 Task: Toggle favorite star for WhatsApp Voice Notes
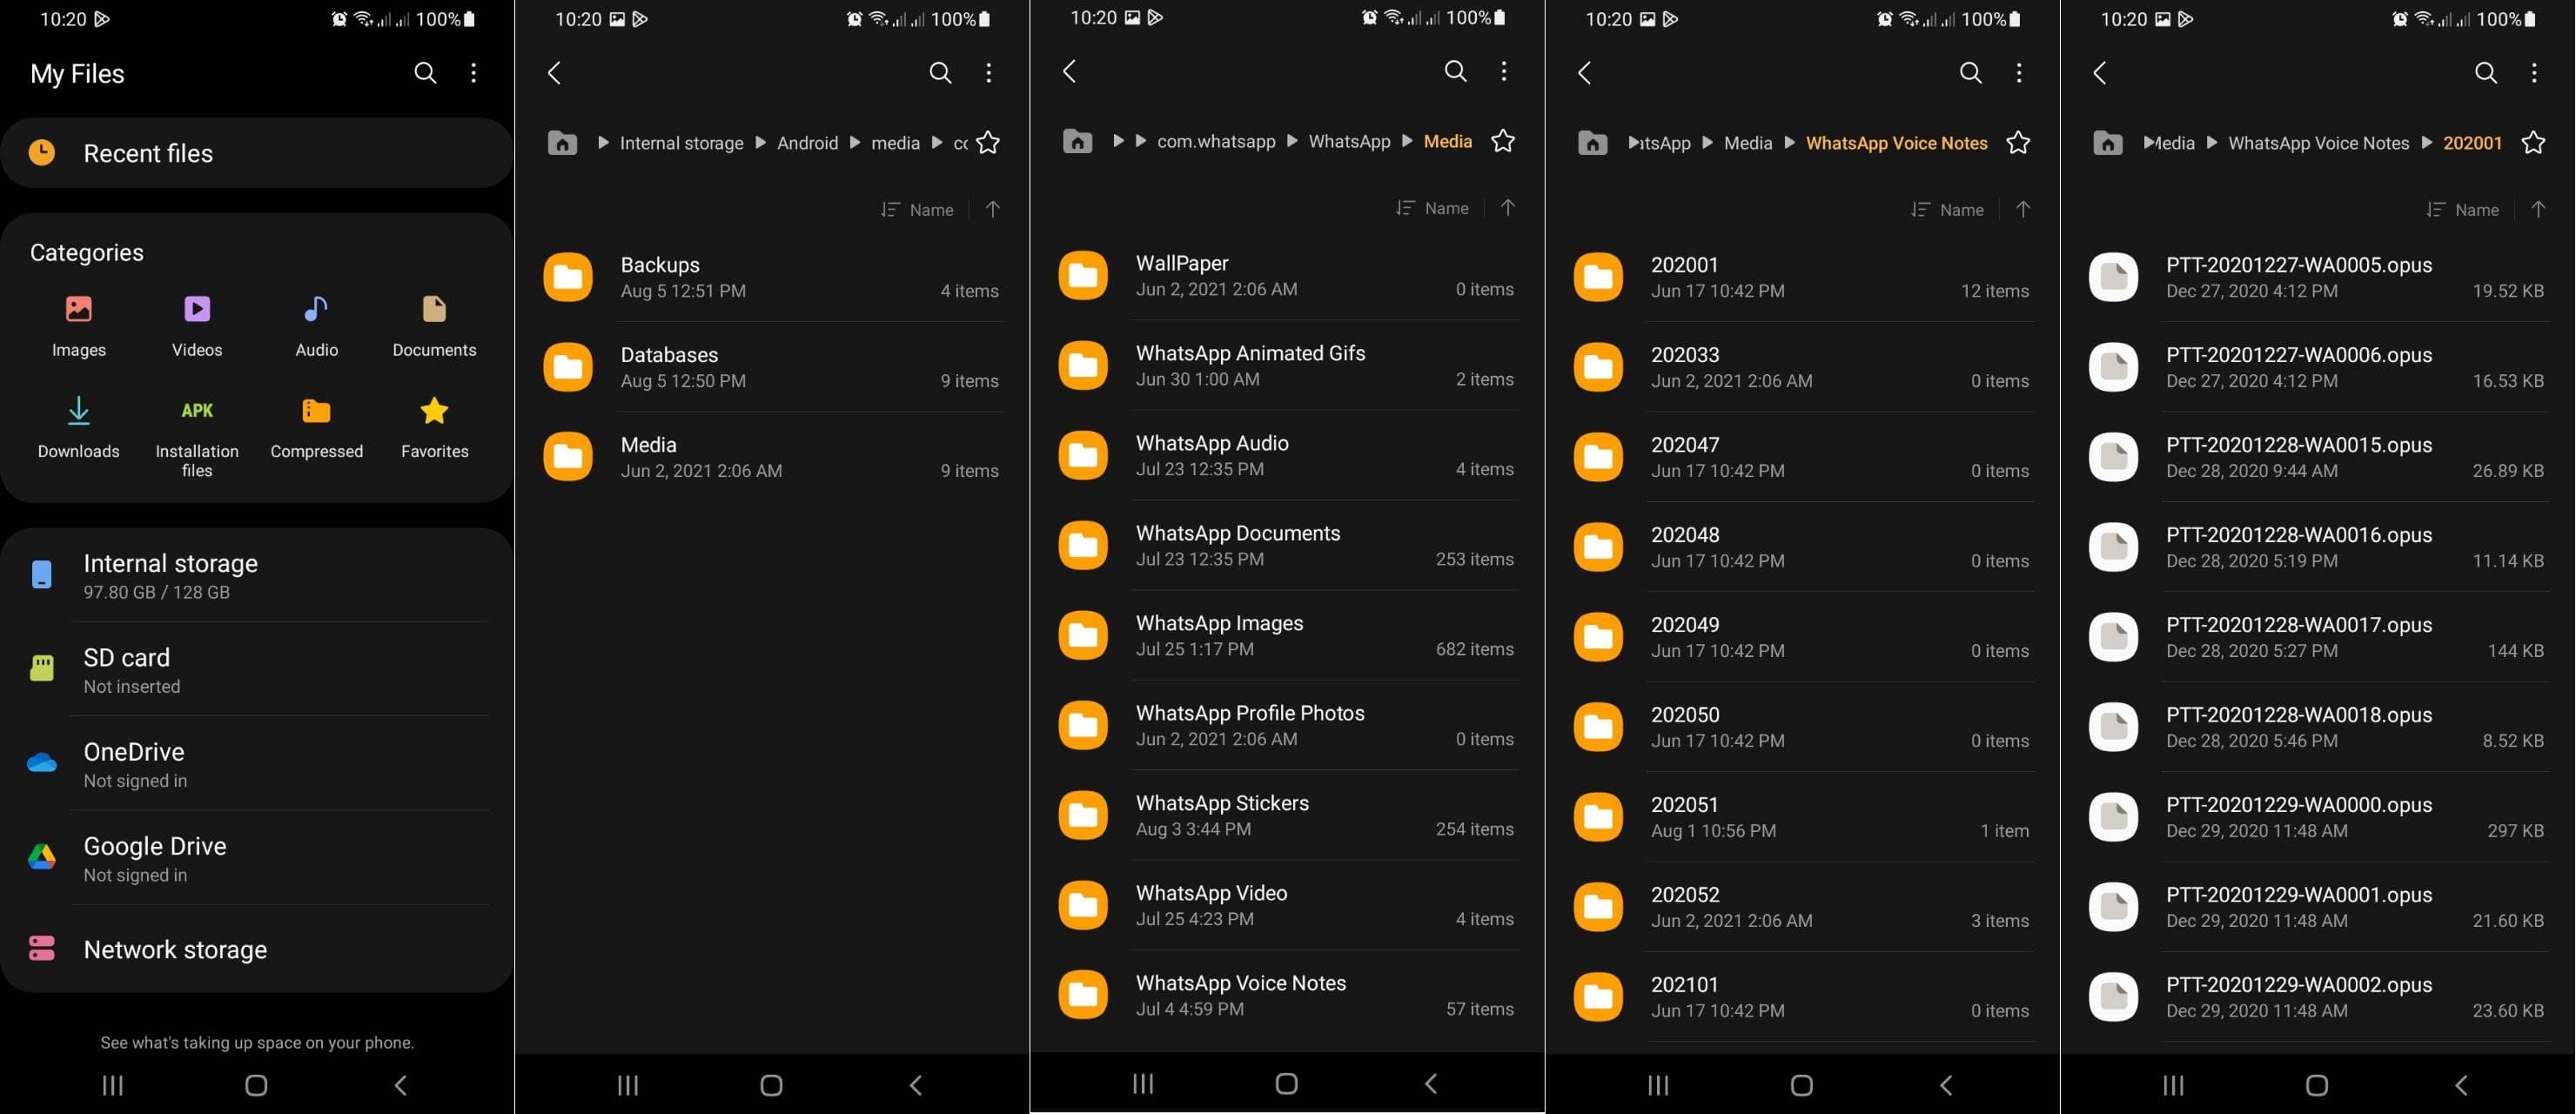(2018, 143)
